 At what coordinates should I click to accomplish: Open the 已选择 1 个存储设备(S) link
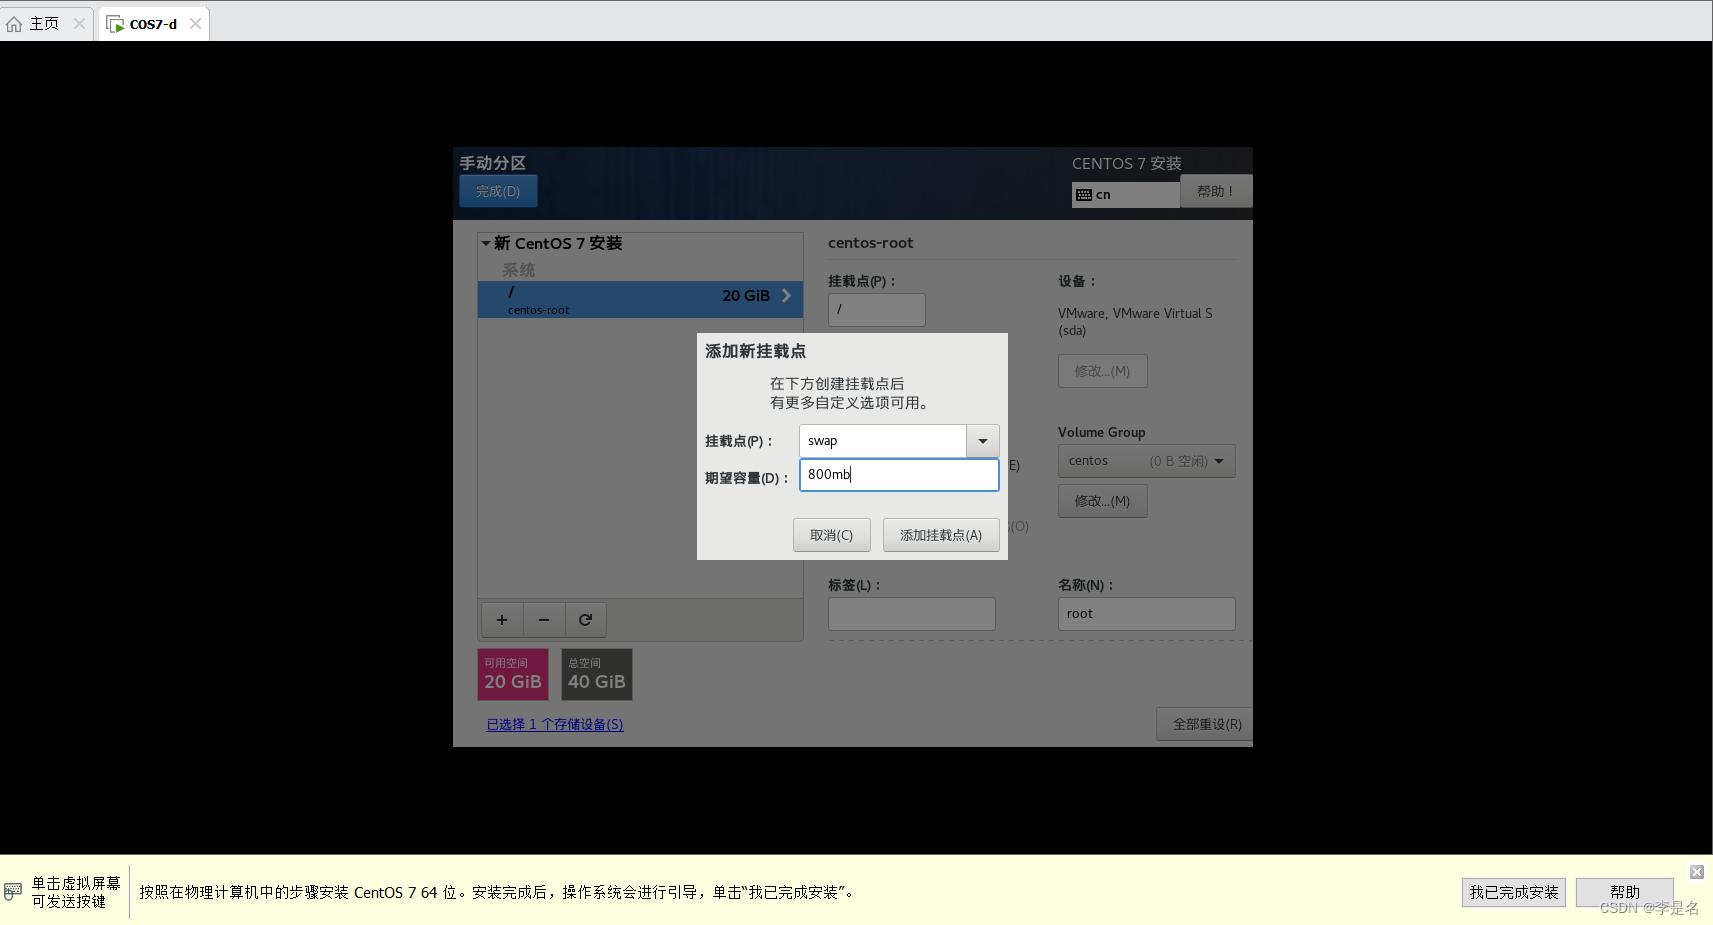pos(555,724)
